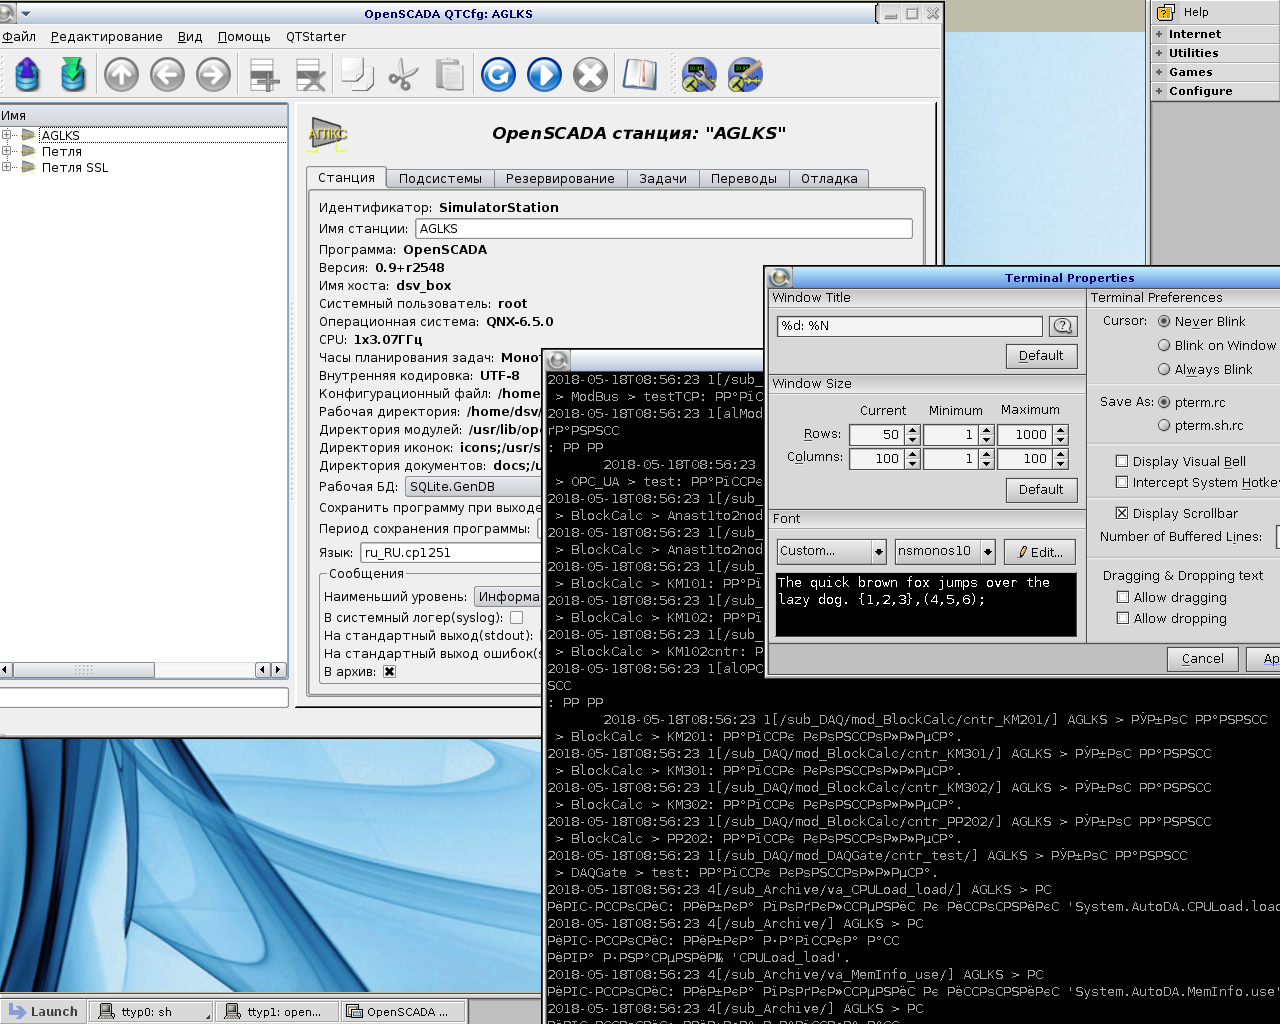Open the Редактирование menu

[106, 37]
